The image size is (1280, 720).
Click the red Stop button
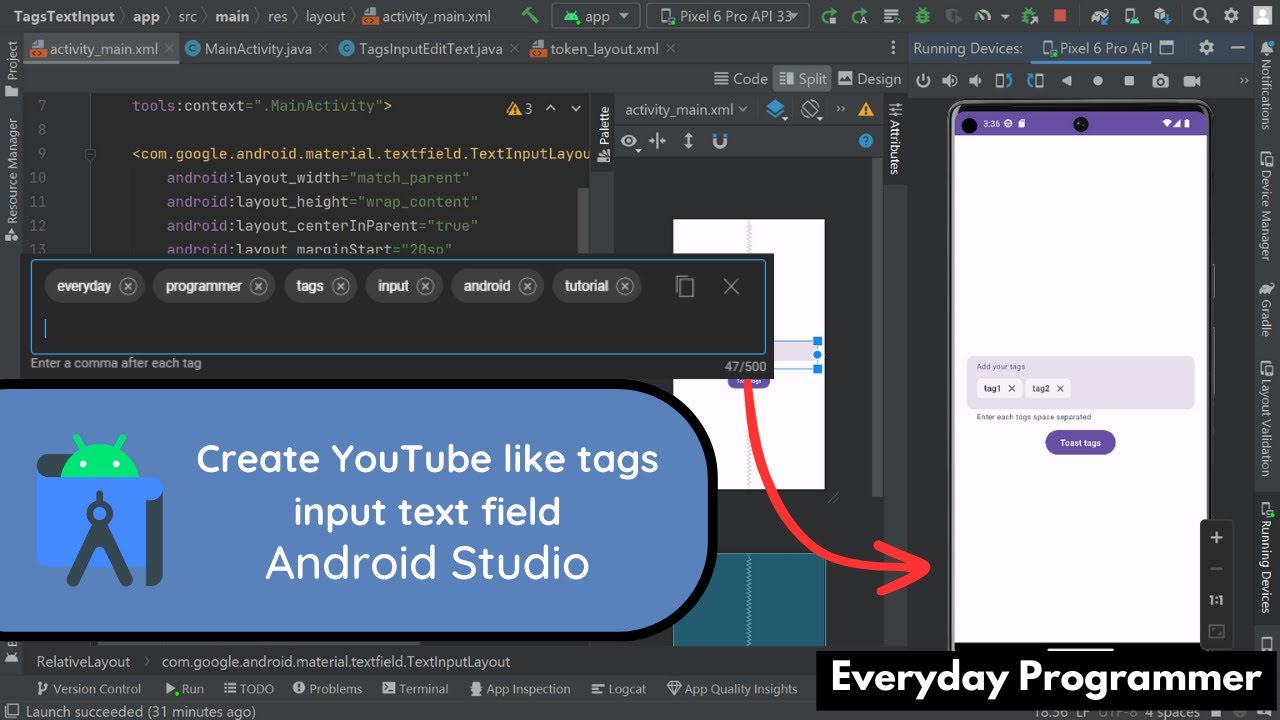(1060, 16)
